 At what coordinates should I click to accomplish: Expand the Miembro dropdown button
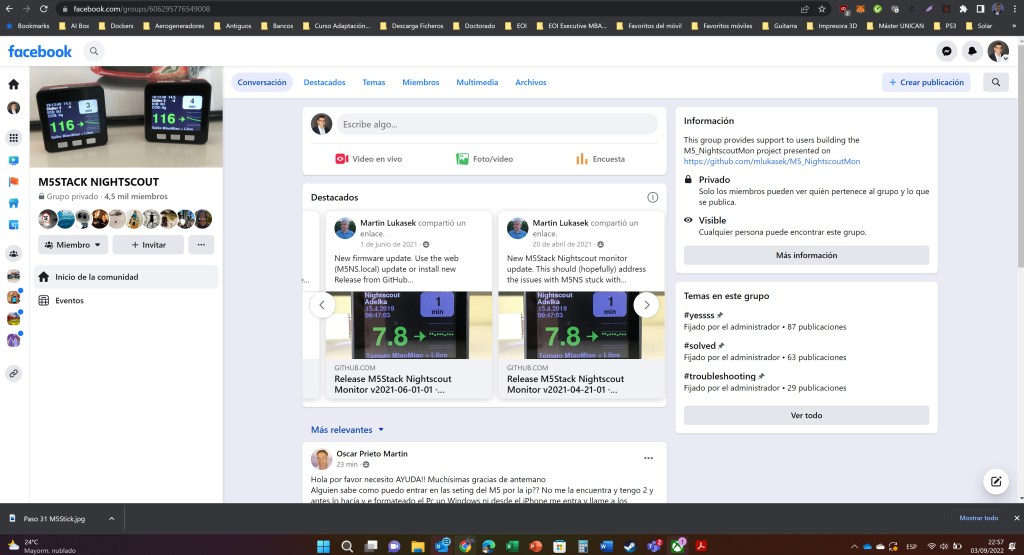(x=73, y=244)
